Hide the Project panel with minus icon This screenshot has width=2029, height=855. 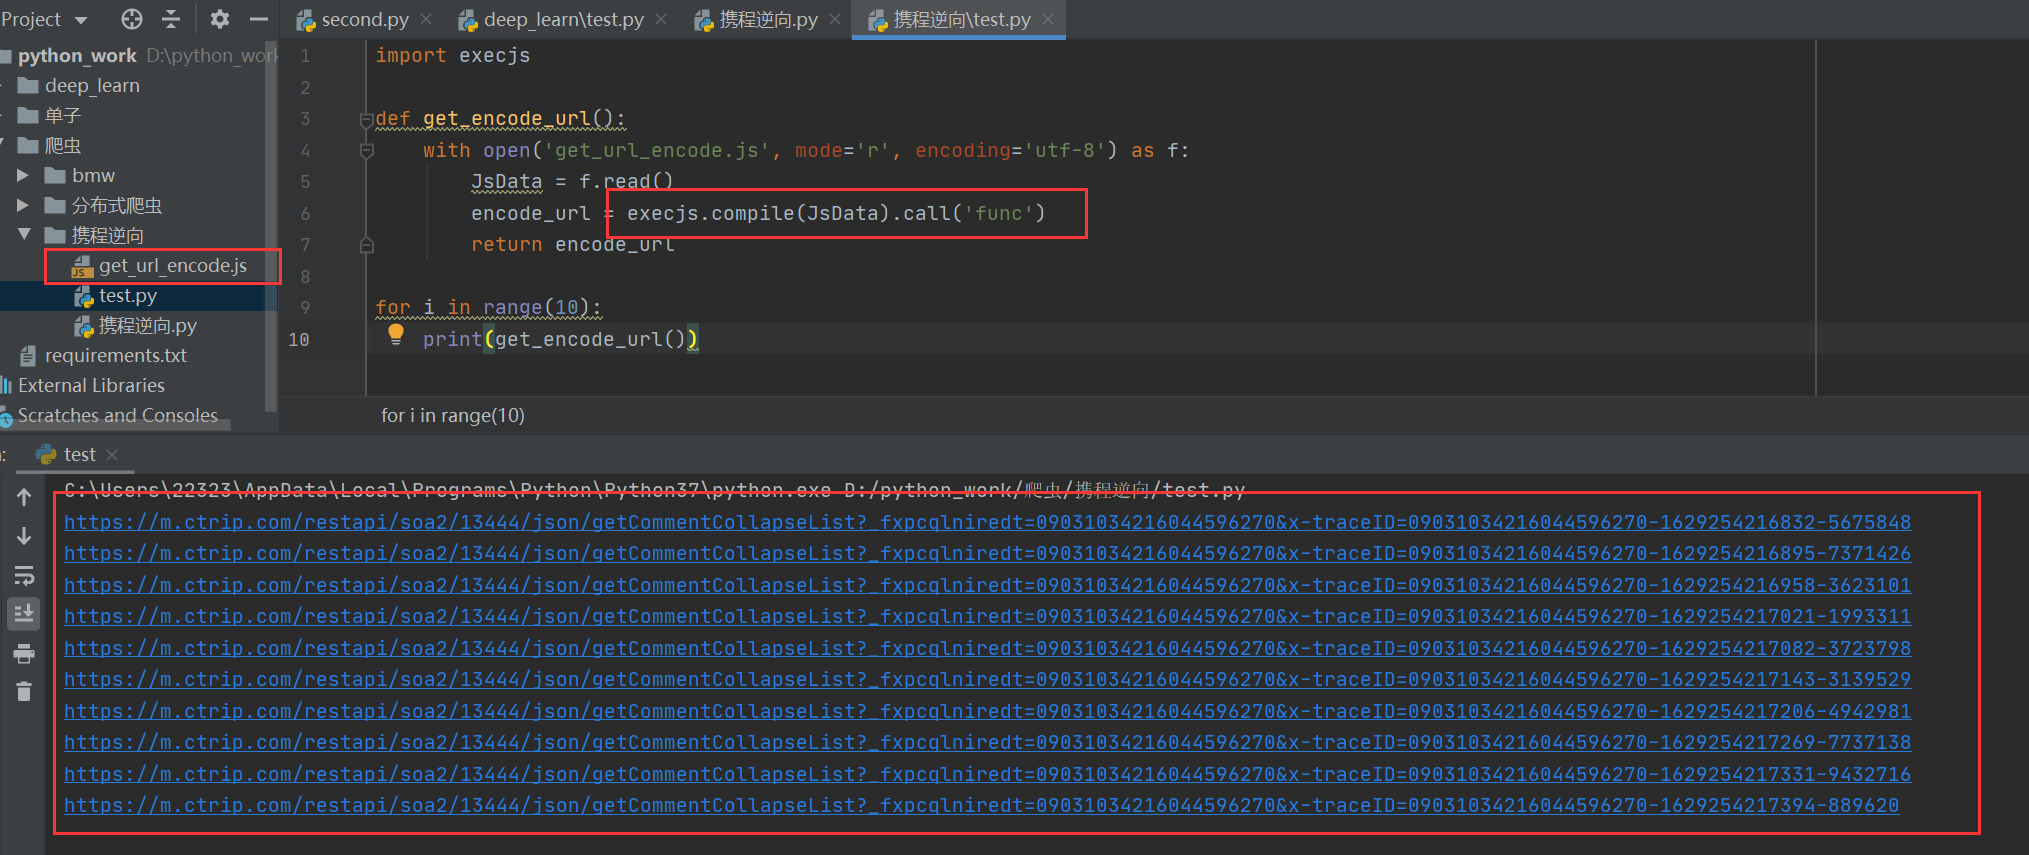click(x=258, y=19)
